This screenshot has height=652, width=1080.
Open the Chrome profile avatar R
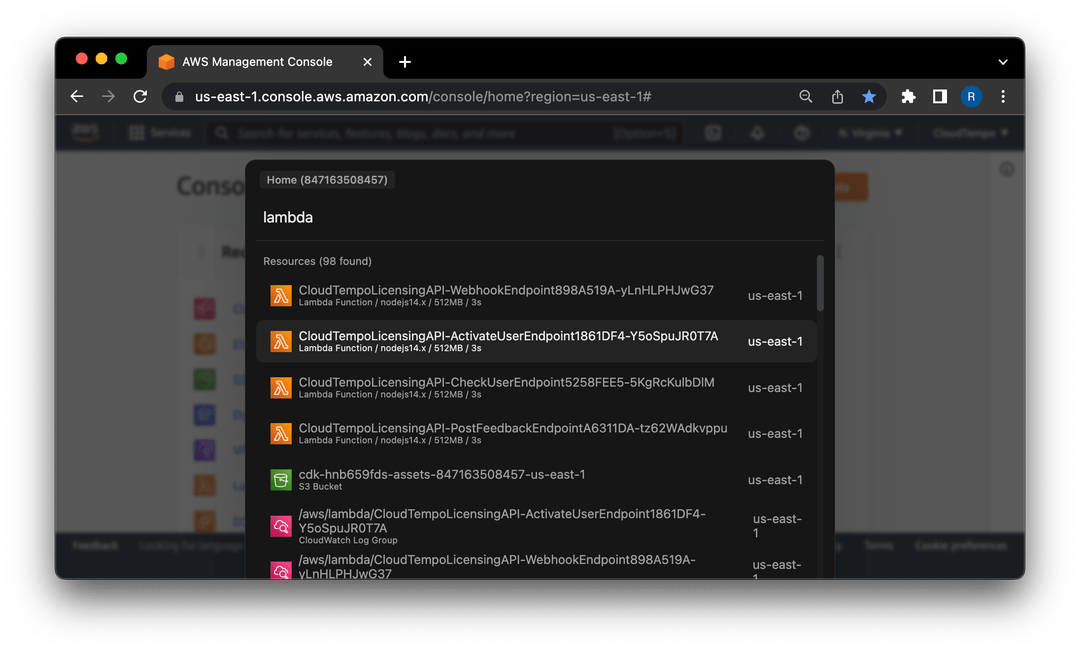971,96
